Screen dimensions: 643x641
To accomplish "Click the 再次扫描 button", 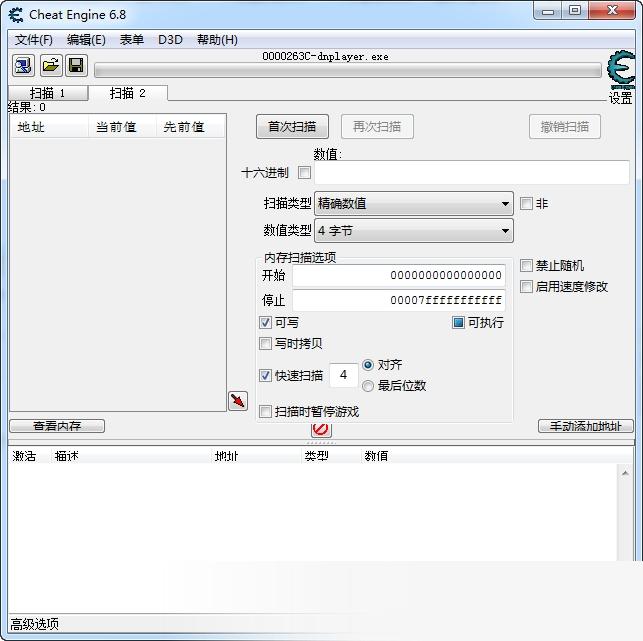I will tap(377, 127).
